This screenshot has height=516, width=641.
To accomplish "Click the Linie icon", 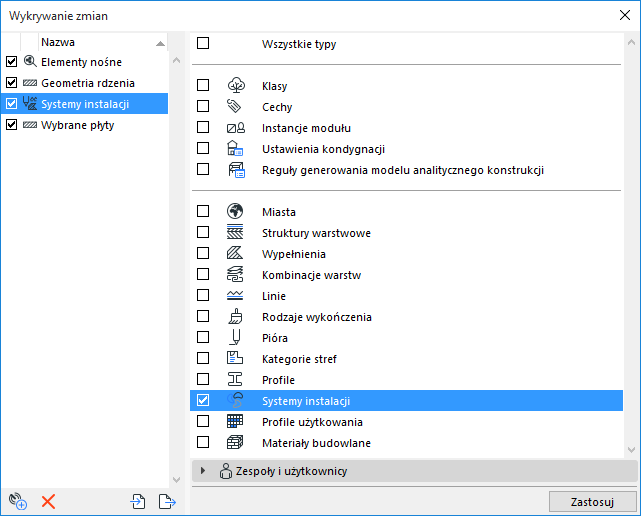I will [235, 296].
